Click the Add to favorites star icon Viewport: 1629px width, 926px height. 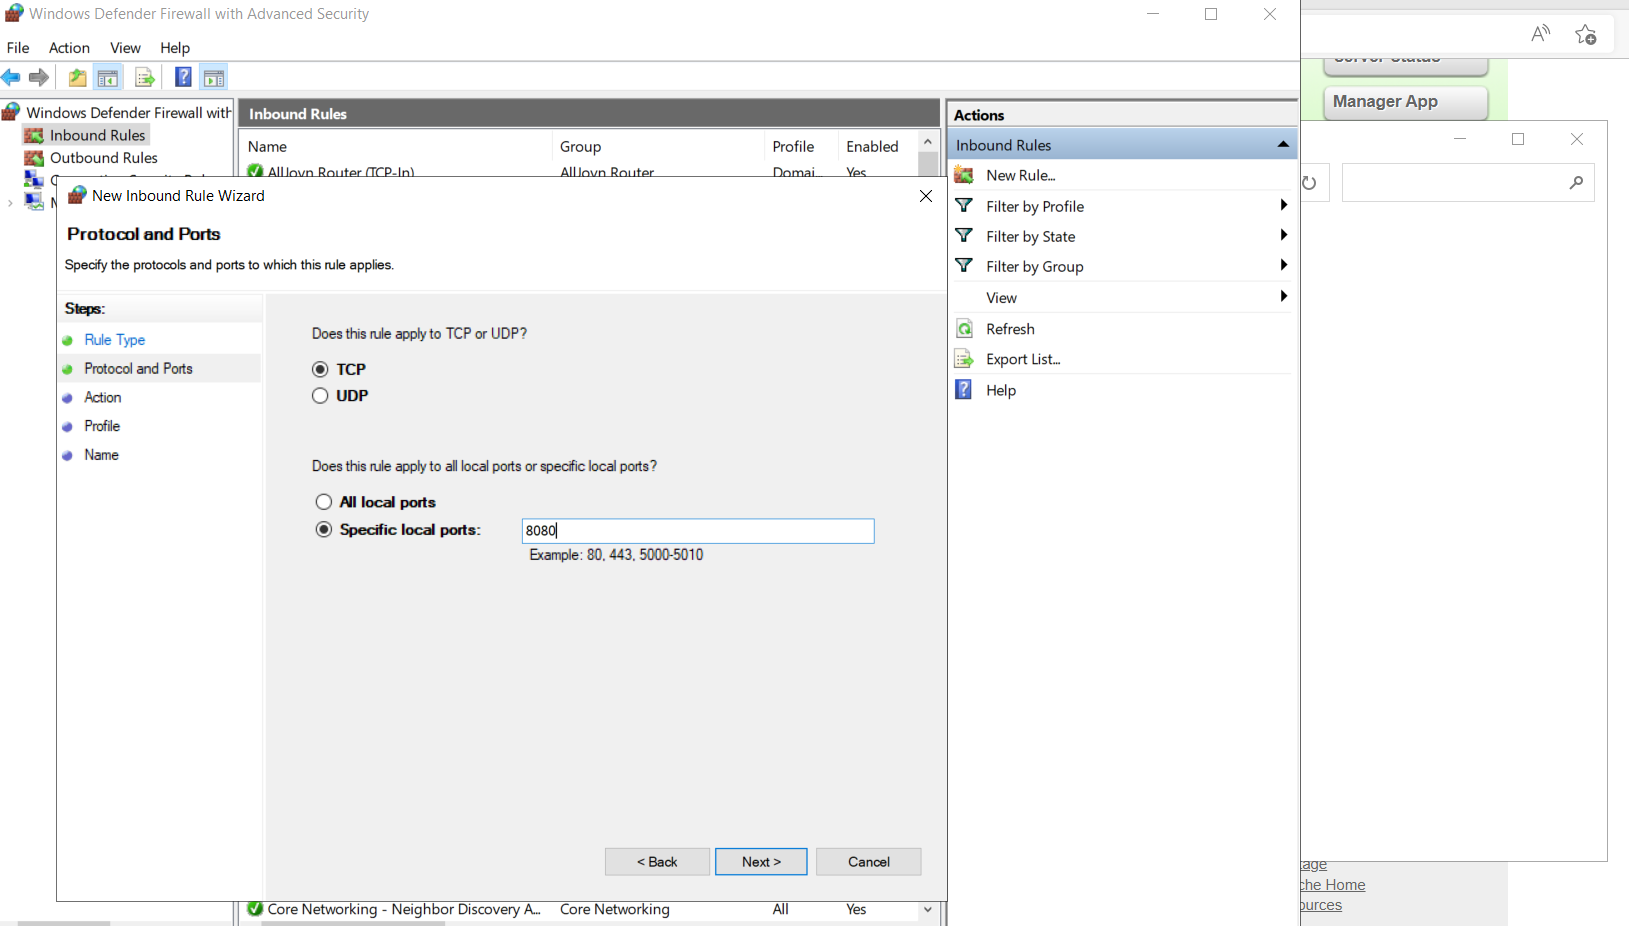point(1586,35)
